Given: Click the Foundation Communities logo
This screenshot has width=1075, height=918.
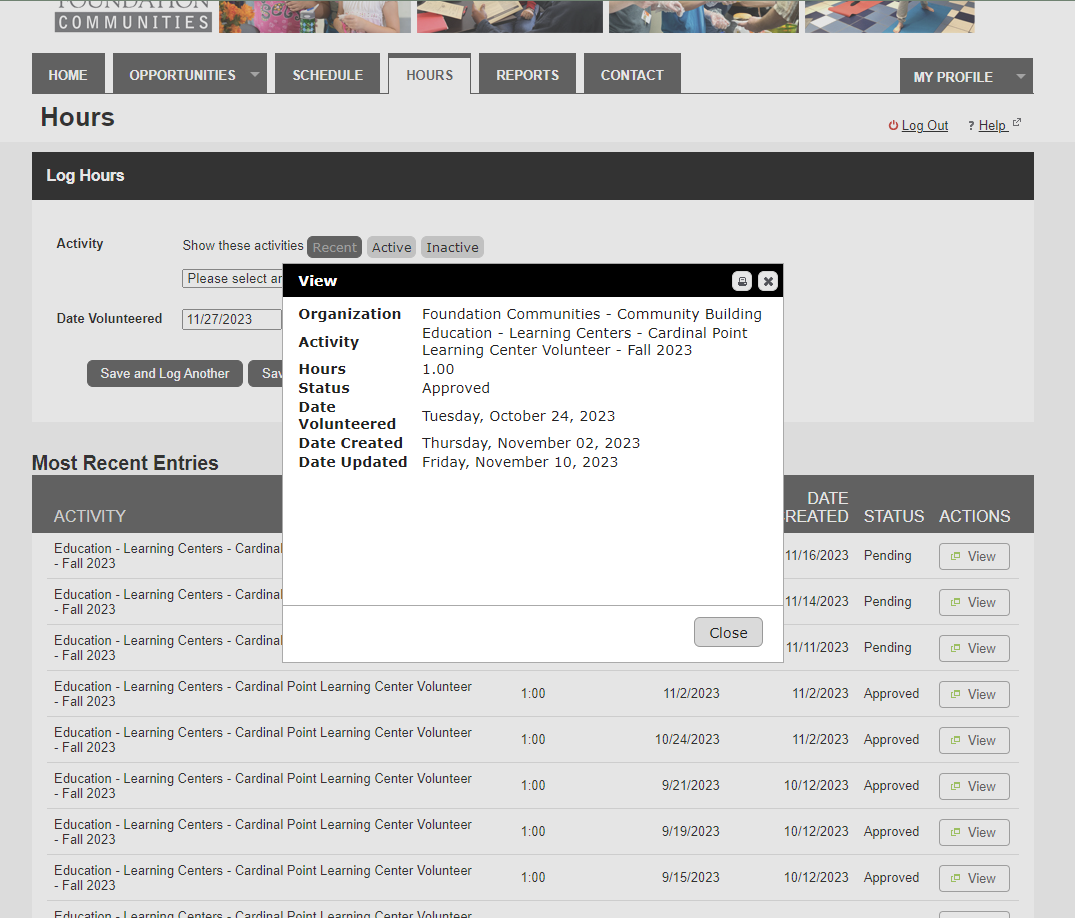Looking at the screenshot, I should (x=133, y=16).
